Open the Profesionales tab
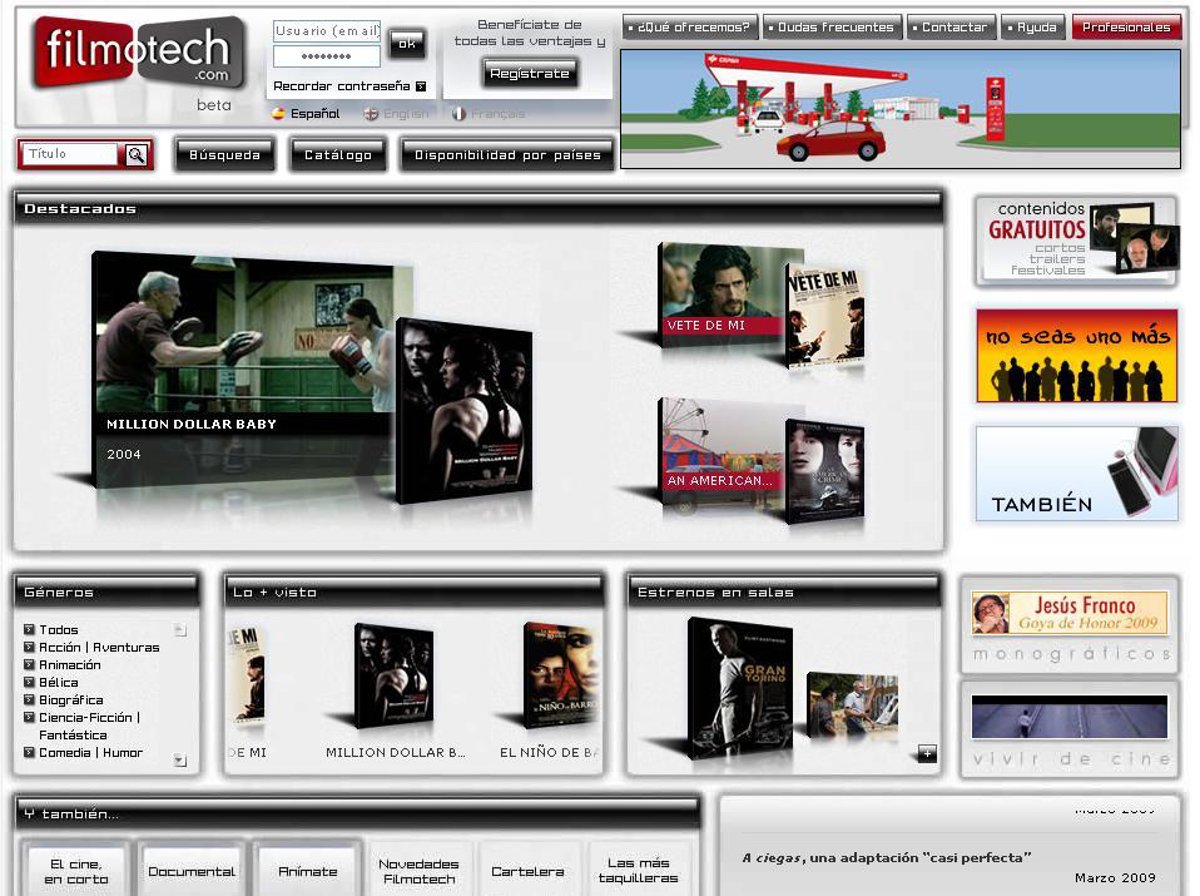Image resolution: width=1200 pixels, height=896 pixels. [x=1126, y=28]
